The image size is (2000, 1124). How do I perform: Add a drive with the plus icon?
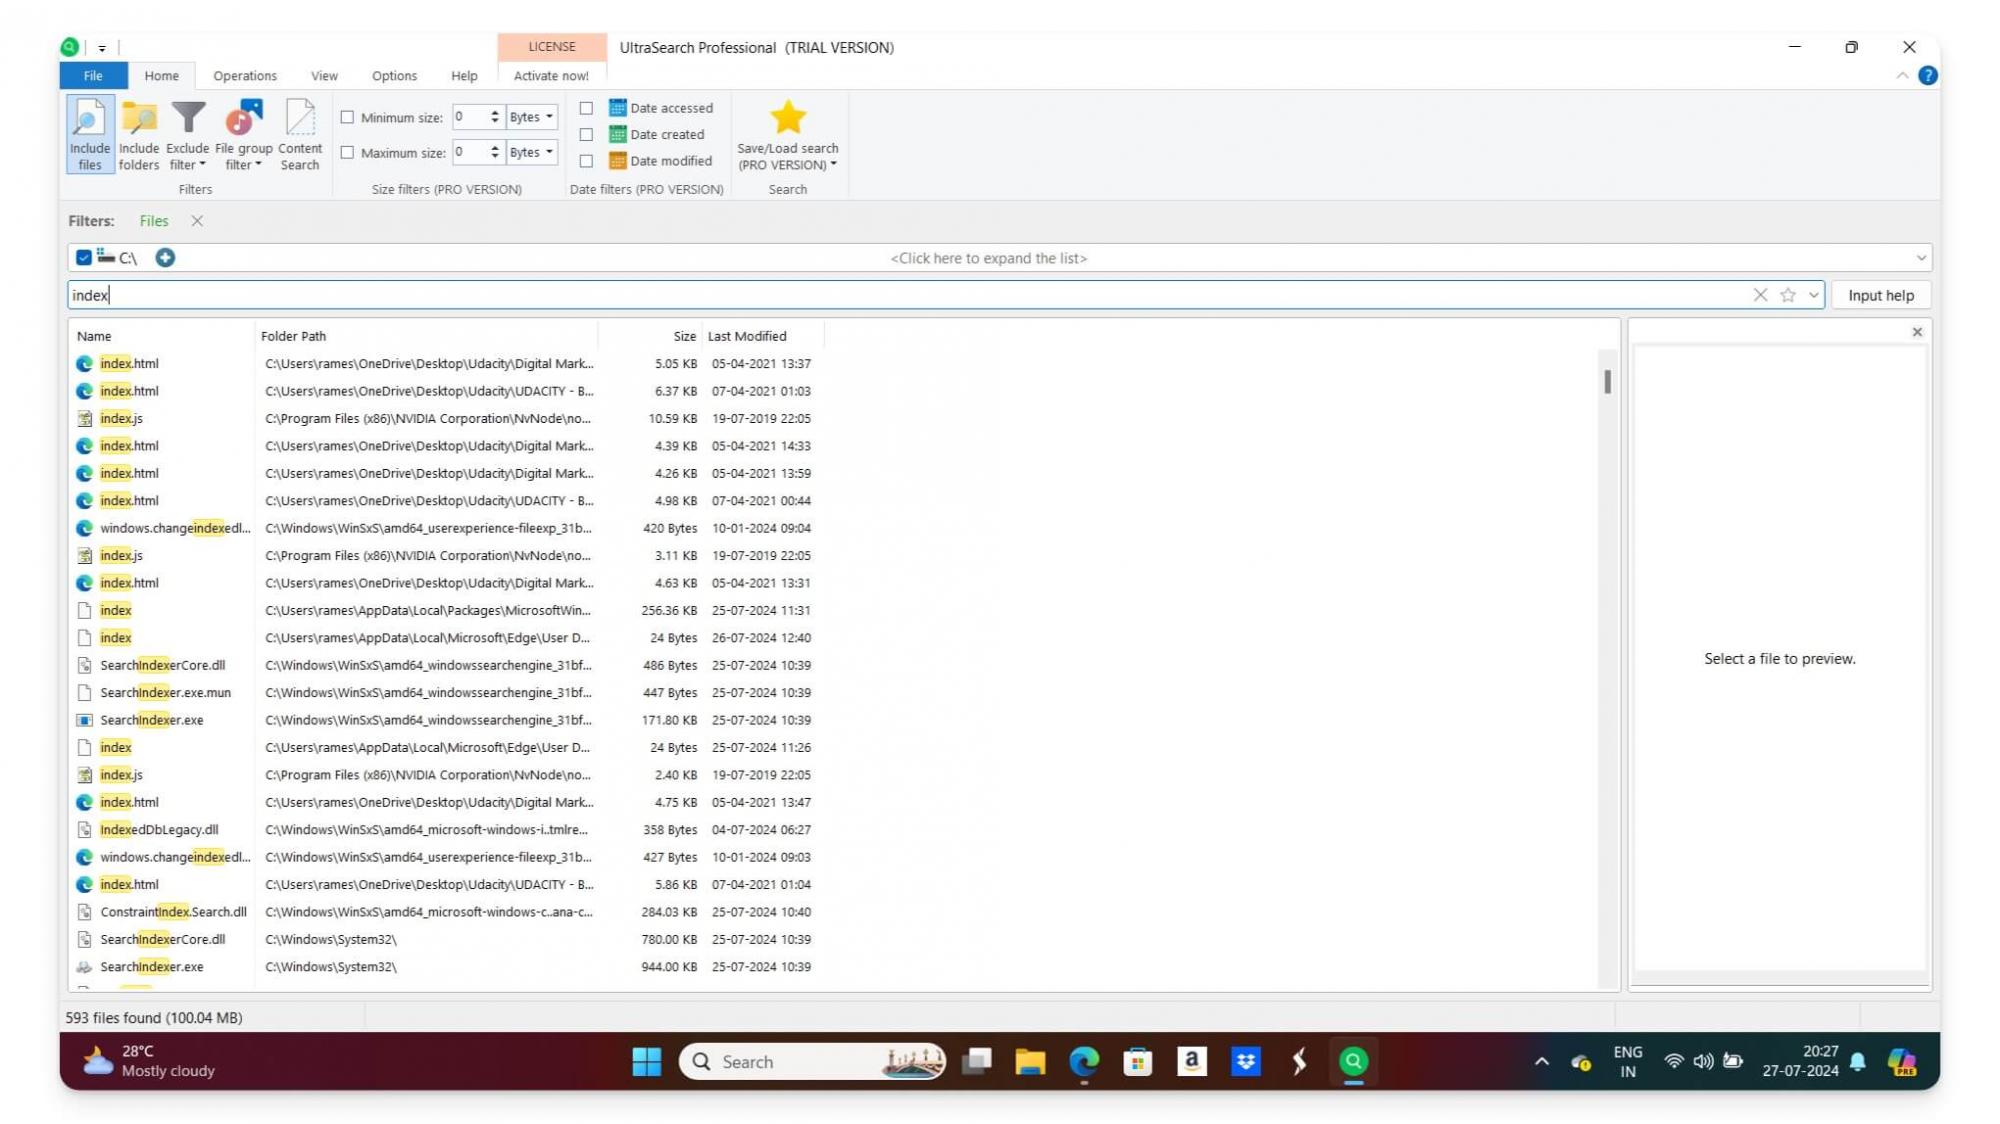coord(165,258)
